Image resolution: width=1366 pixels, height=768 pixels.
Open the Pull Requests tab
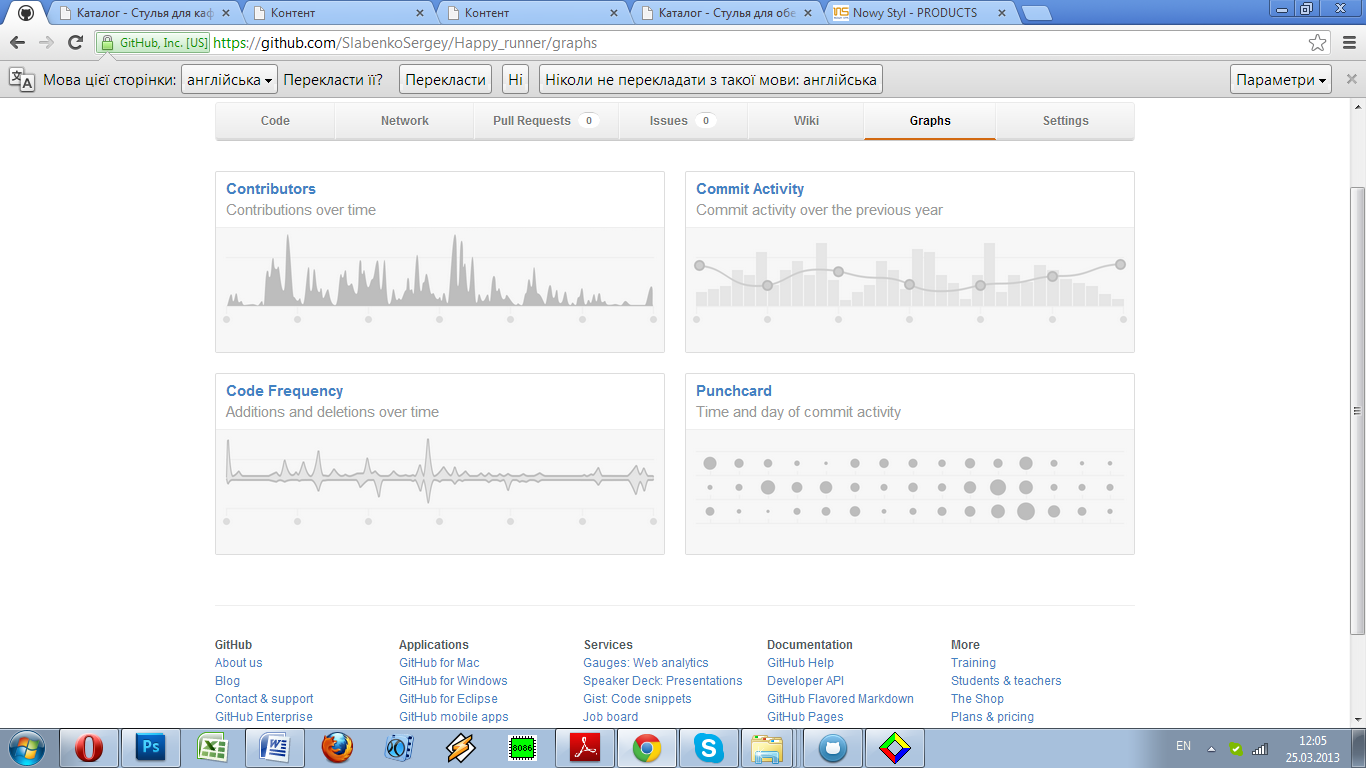[546, 121]
